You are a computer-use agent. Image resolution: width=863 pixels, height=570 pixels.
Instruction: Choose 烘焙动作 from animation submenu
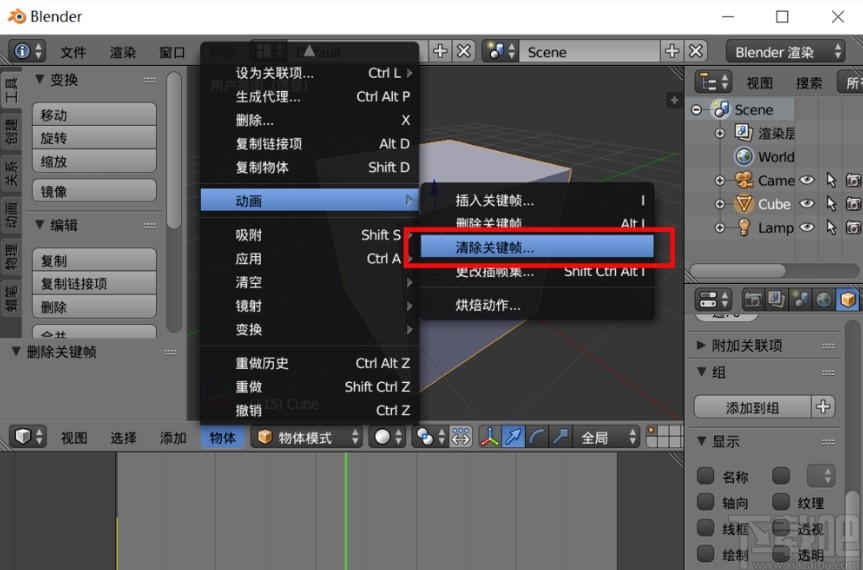[537, 305]
